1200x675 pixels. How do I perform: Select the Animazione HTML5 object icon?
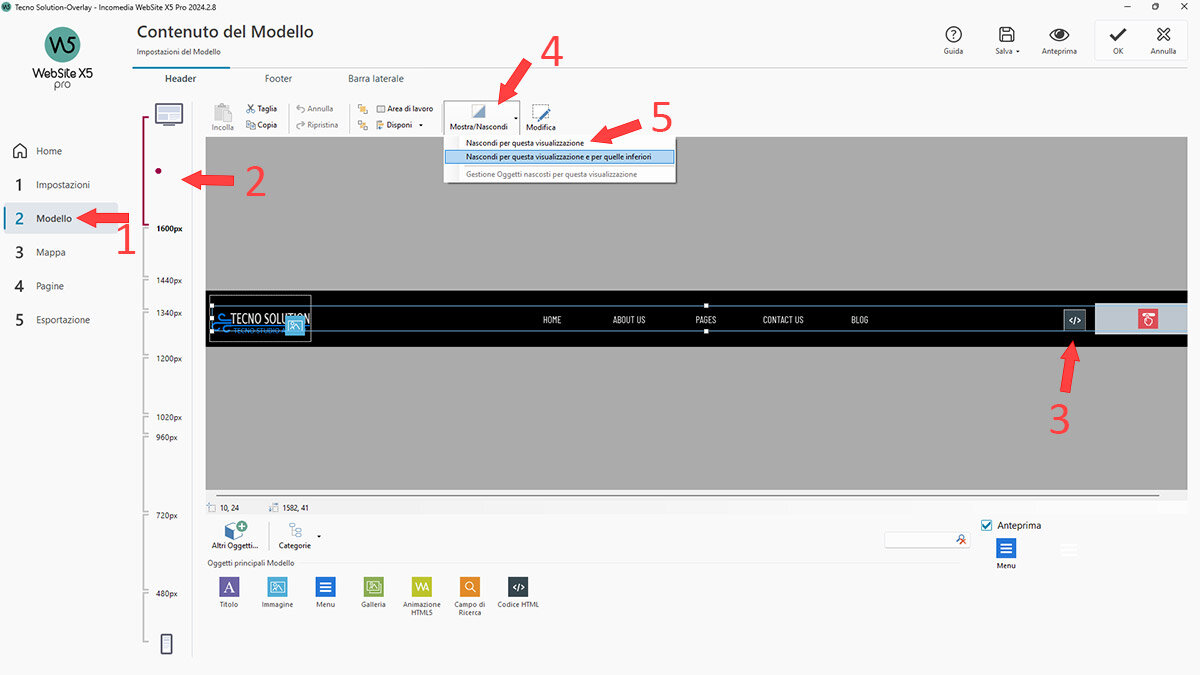tap(421, 587)
